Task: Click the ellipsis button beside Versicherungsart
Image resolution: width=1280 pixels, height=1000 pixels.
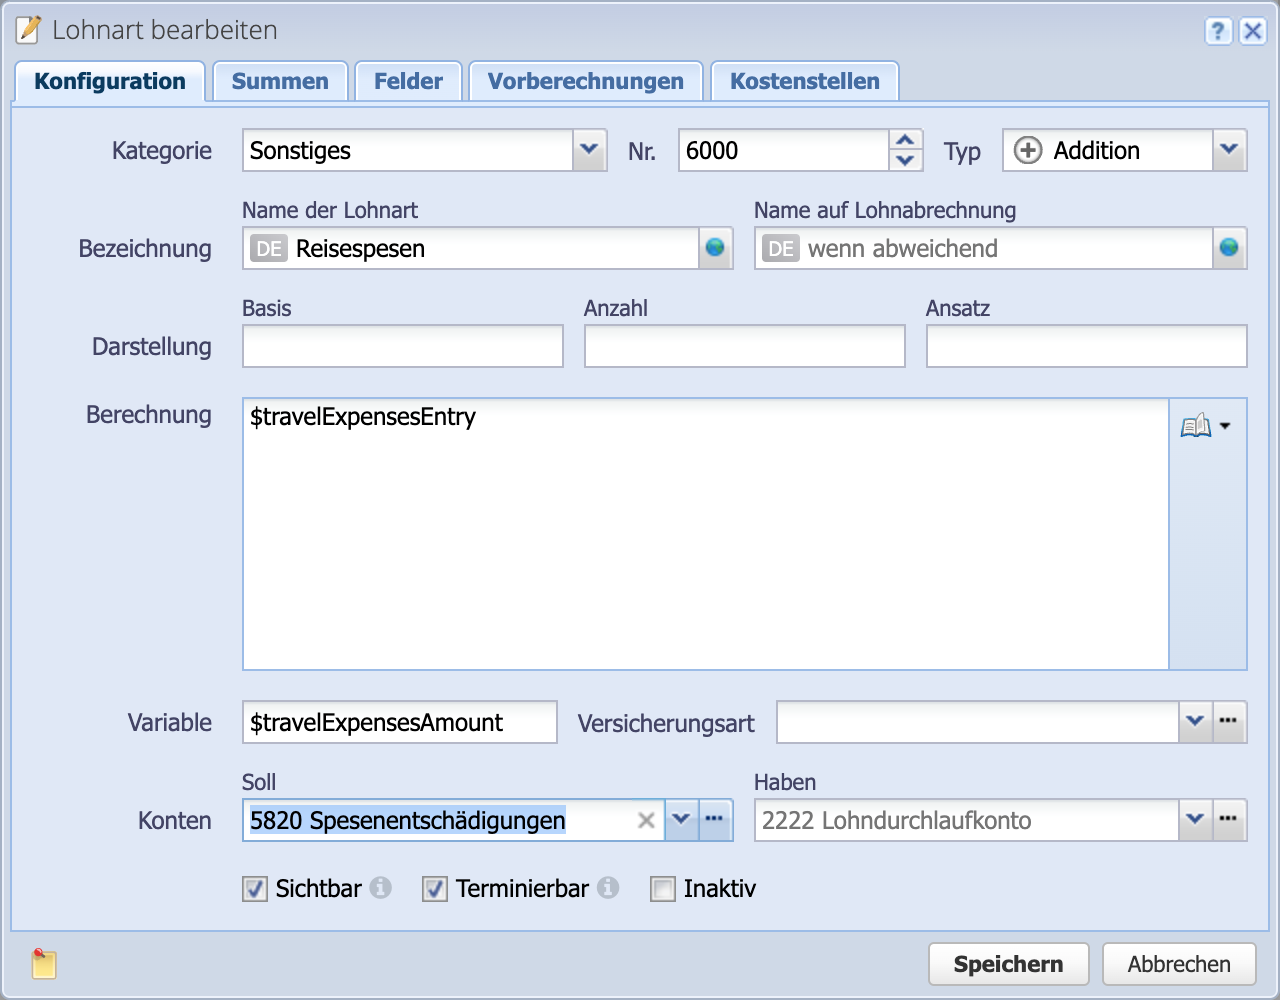Action: point(1229,722)
